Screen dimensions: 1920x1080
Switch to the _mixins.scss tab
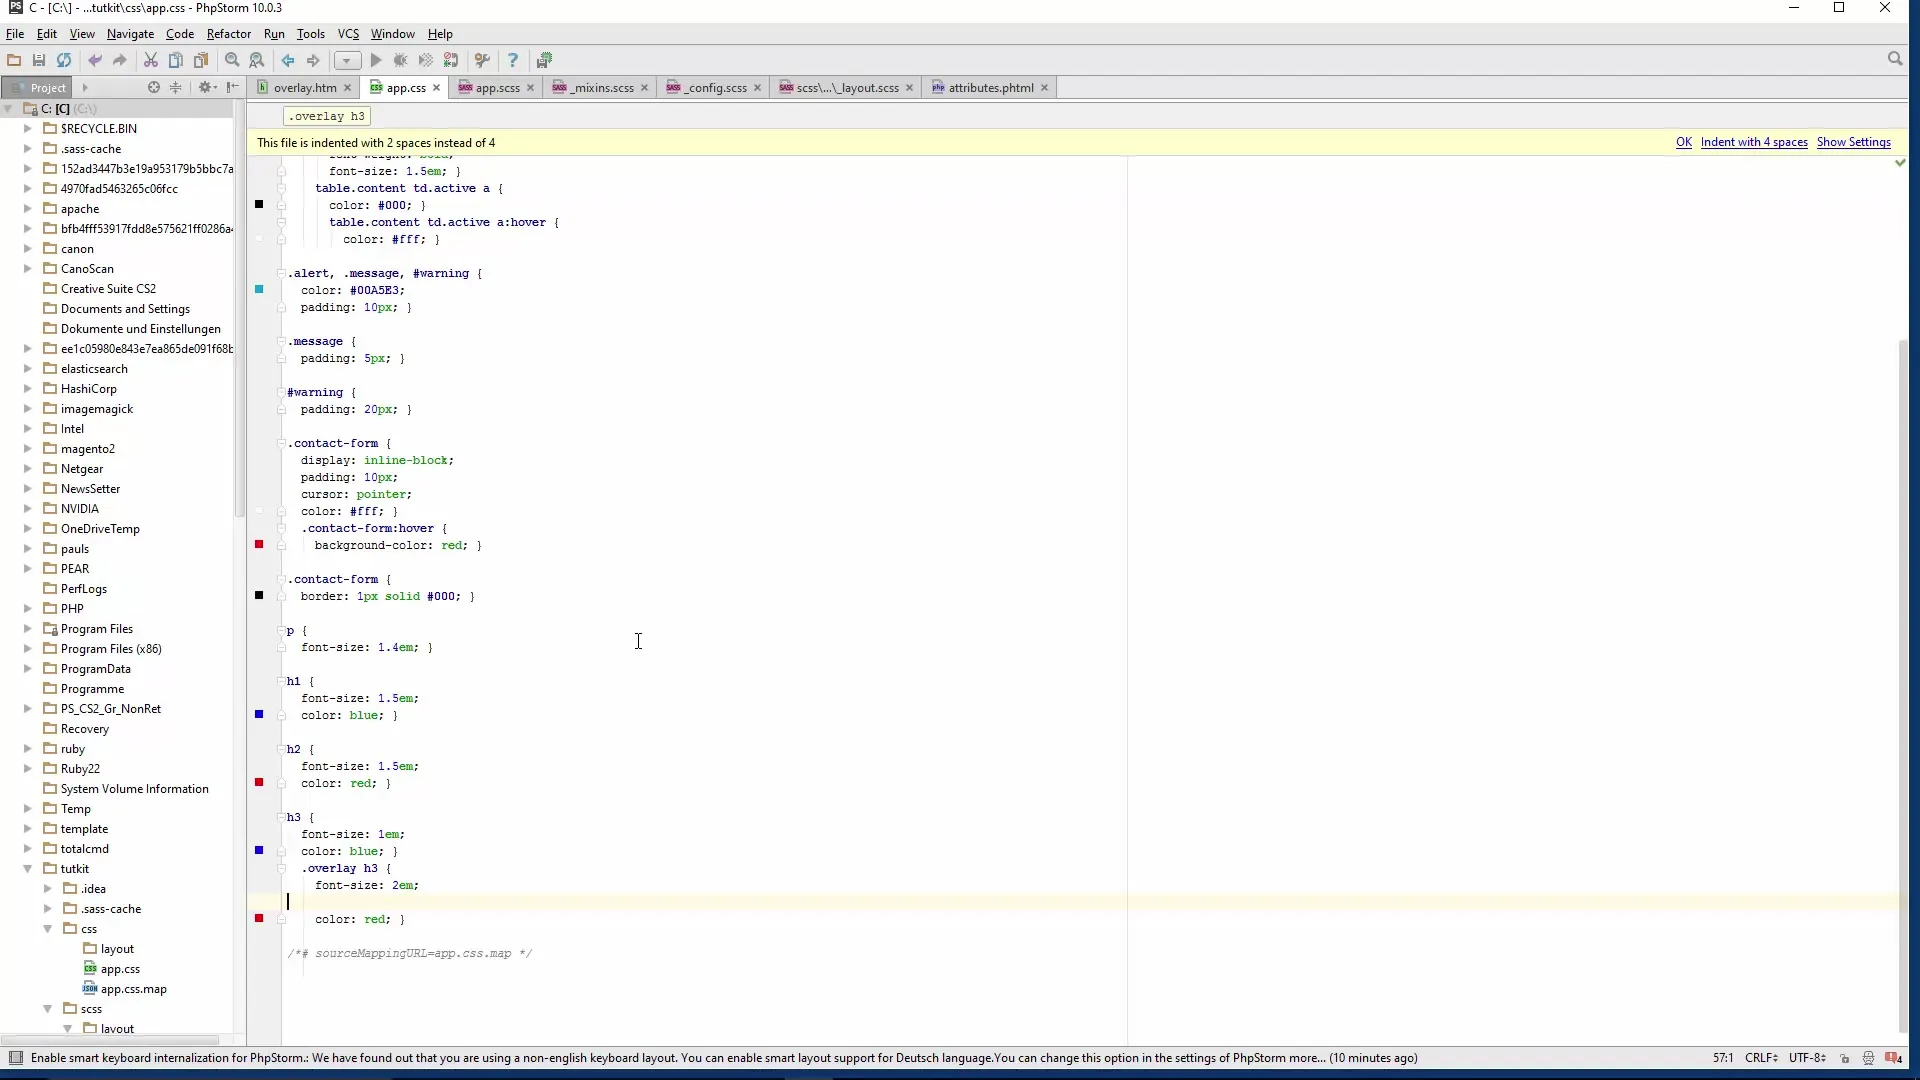pyautogui.click(x=602, y=87)
